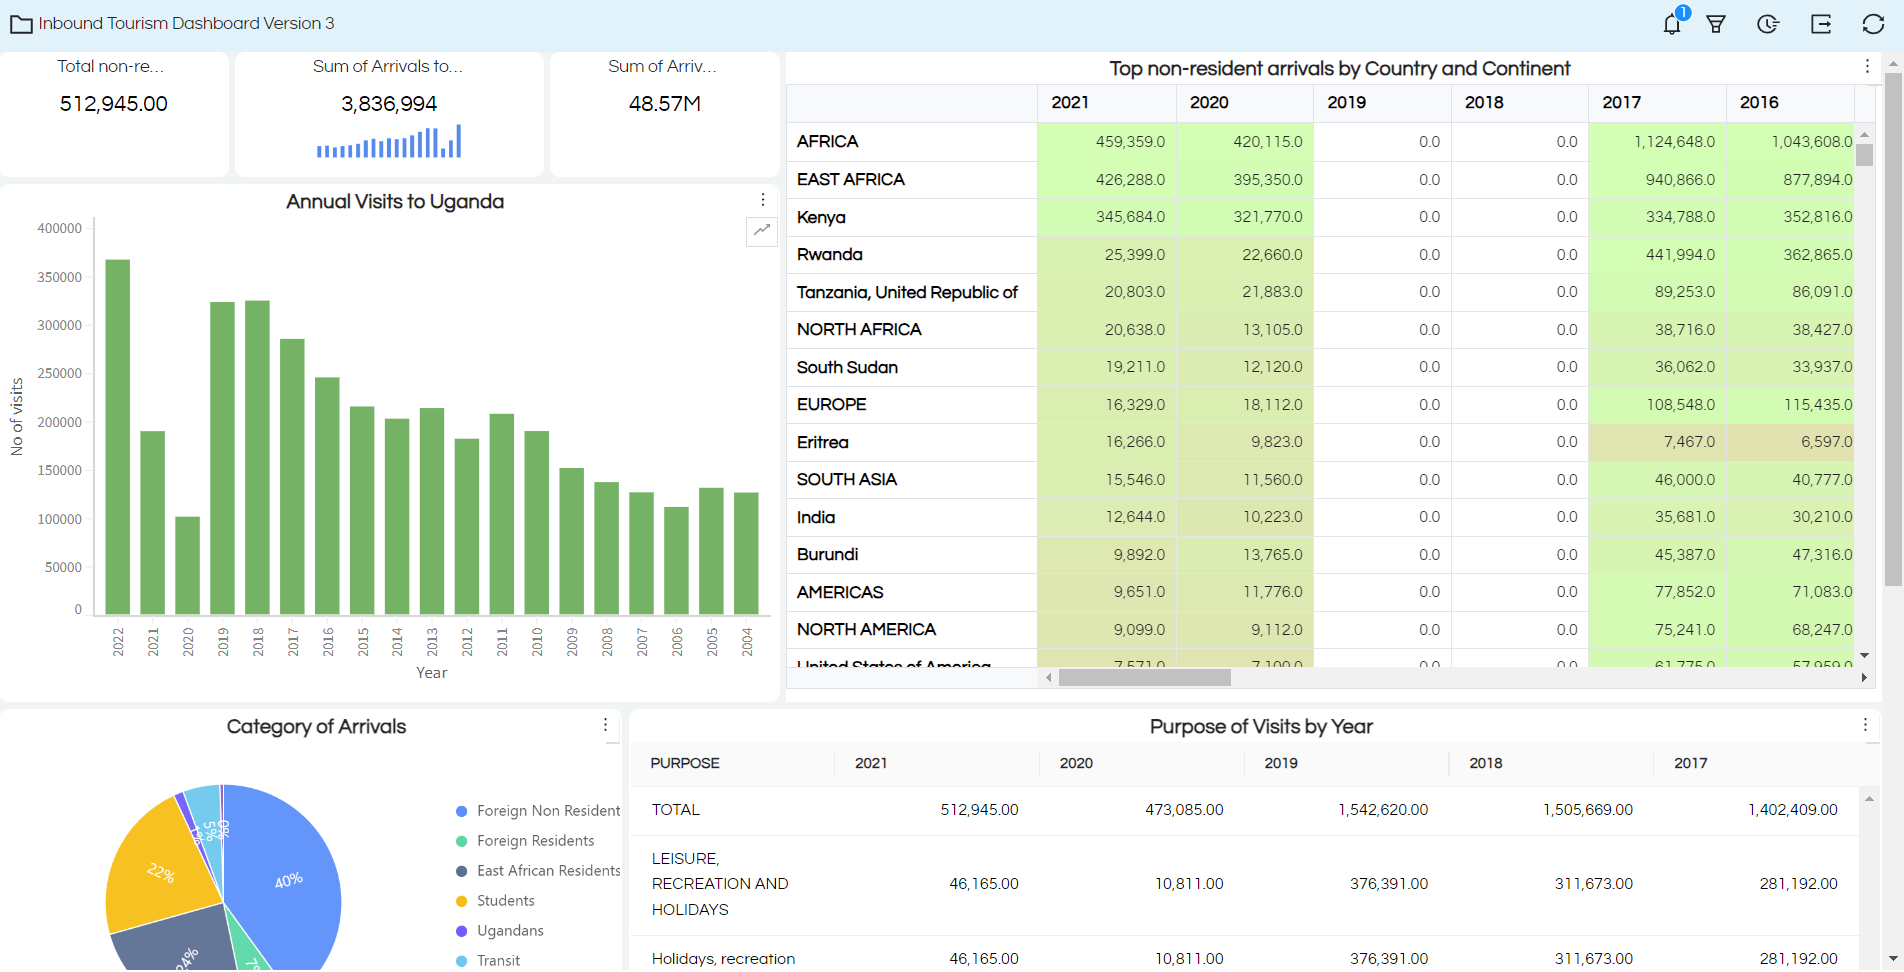1904x972 pixels.
Task: Select the EAST AFRICA row label
Action: 850,180
